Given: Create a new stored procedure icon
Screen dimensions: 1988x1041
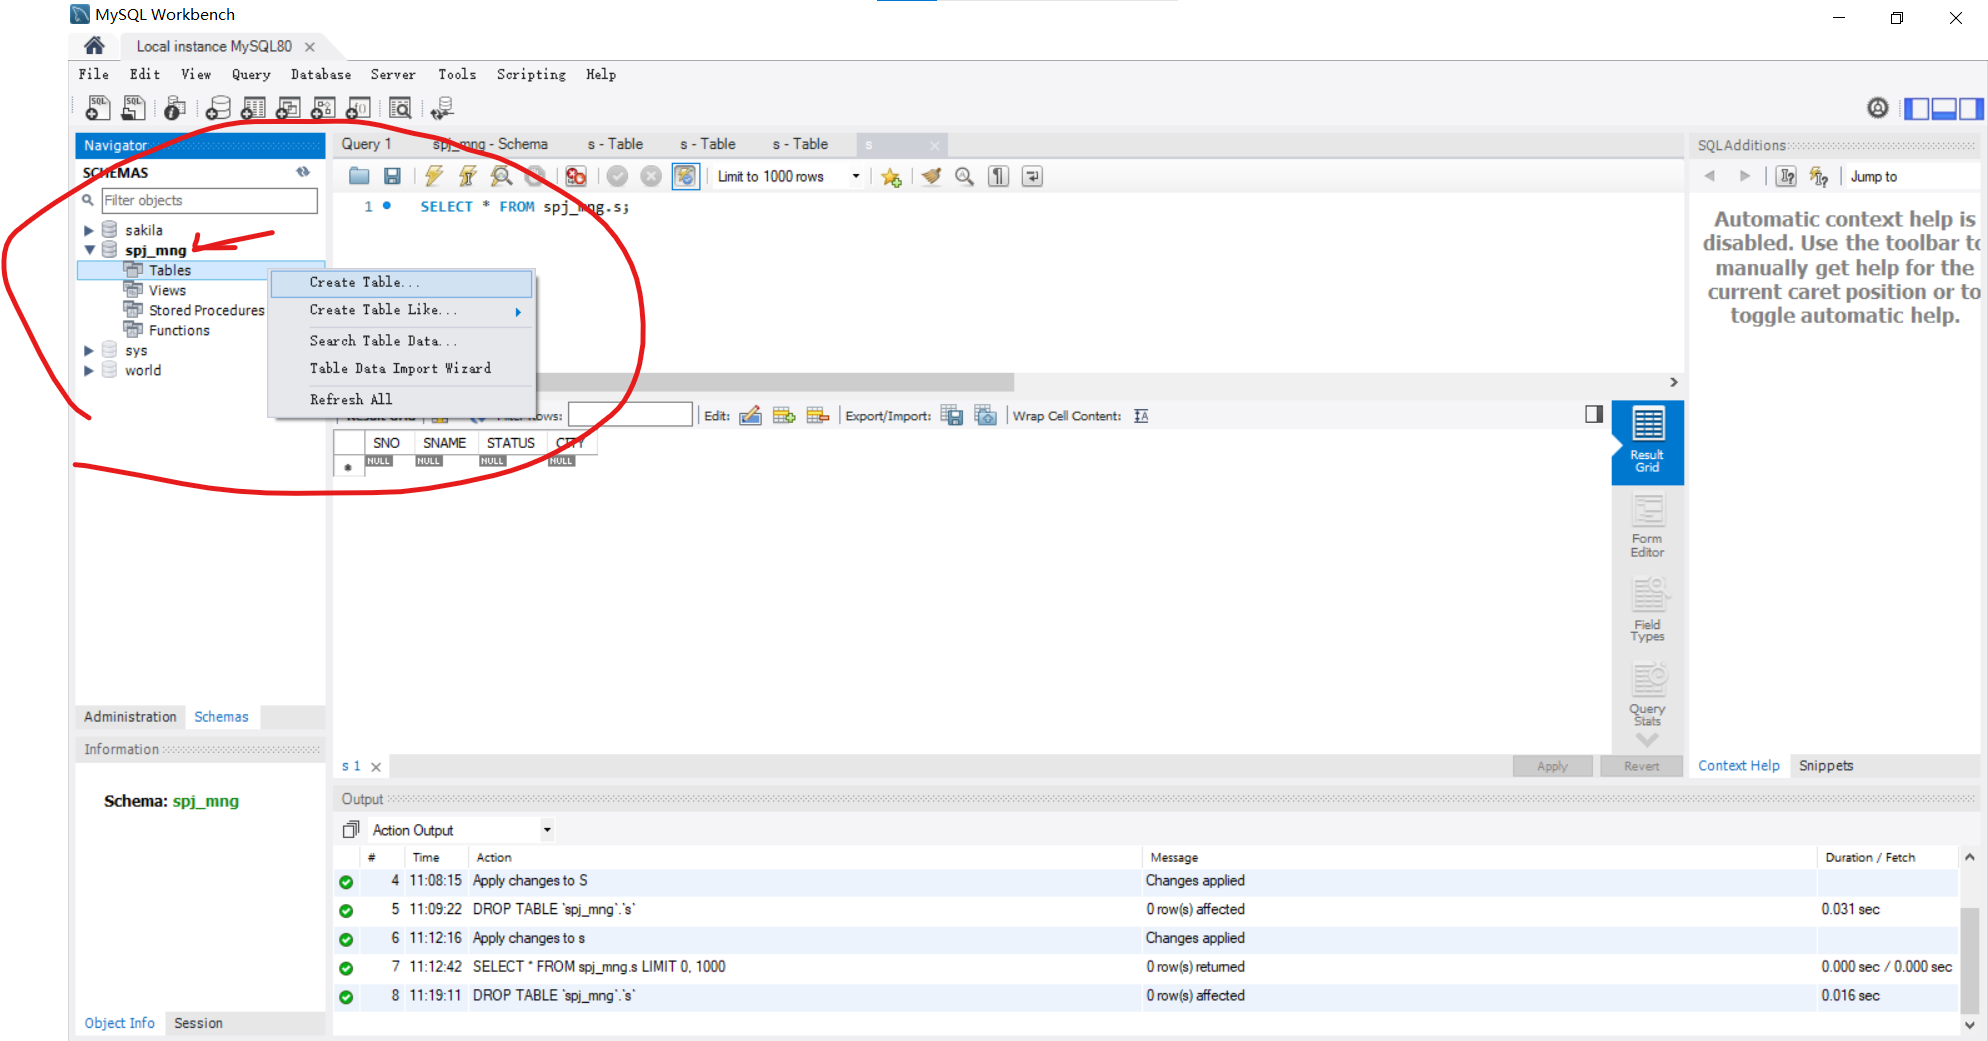Looking at the screenshot, I should click(323, 108).
